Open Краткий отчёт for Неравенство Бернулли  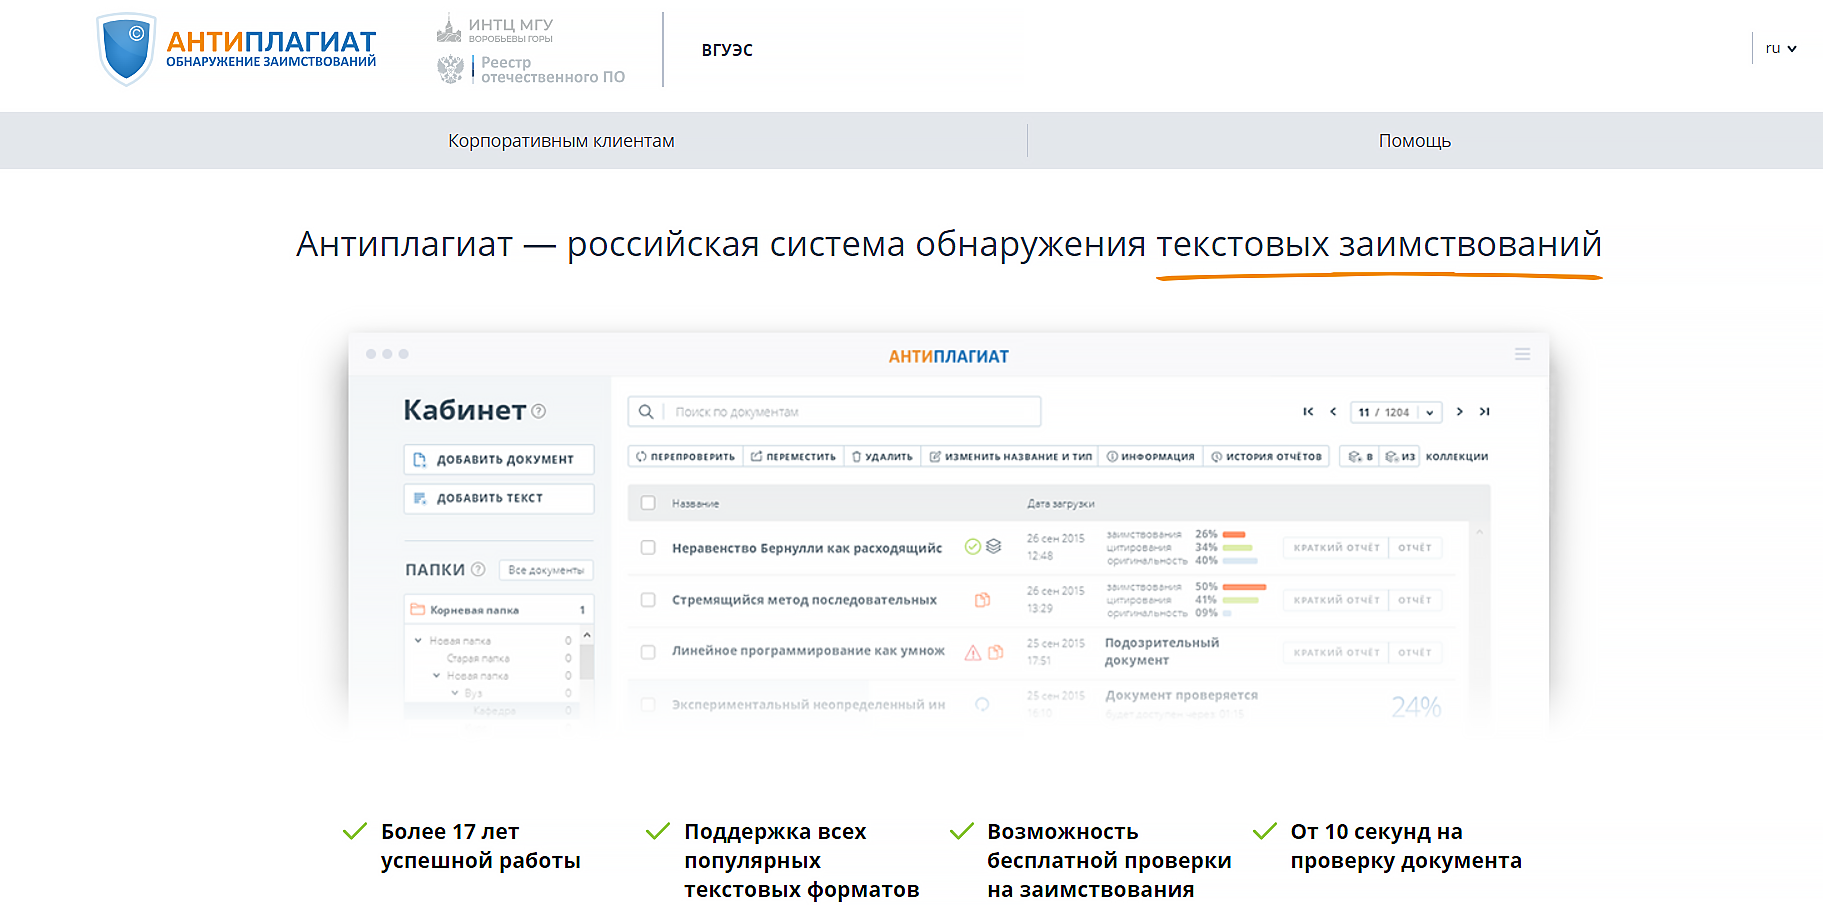[x=1336, y=547]
